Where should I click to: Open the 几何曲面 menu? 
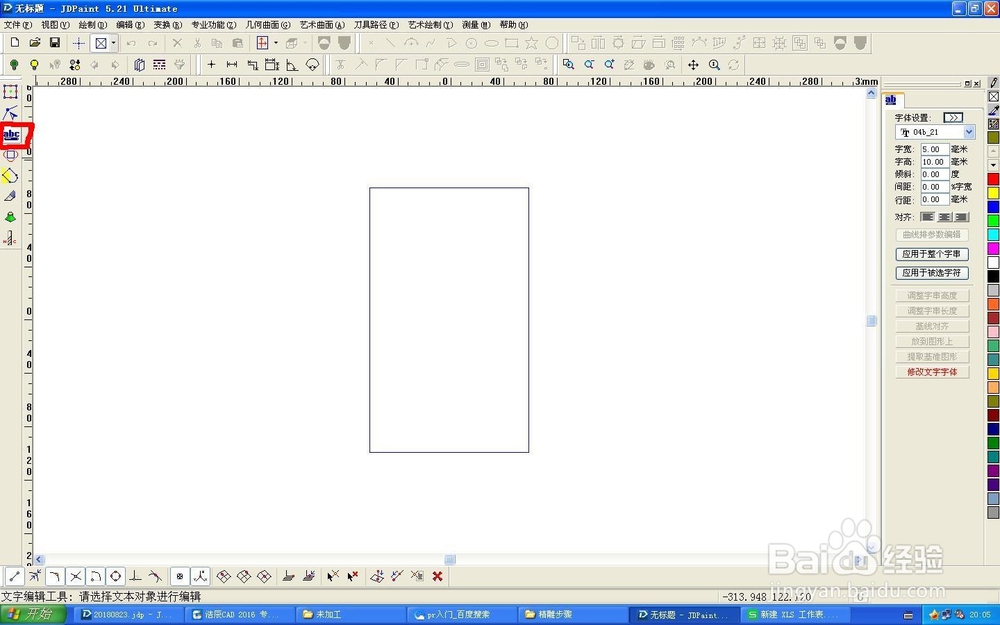pos(268,25)
